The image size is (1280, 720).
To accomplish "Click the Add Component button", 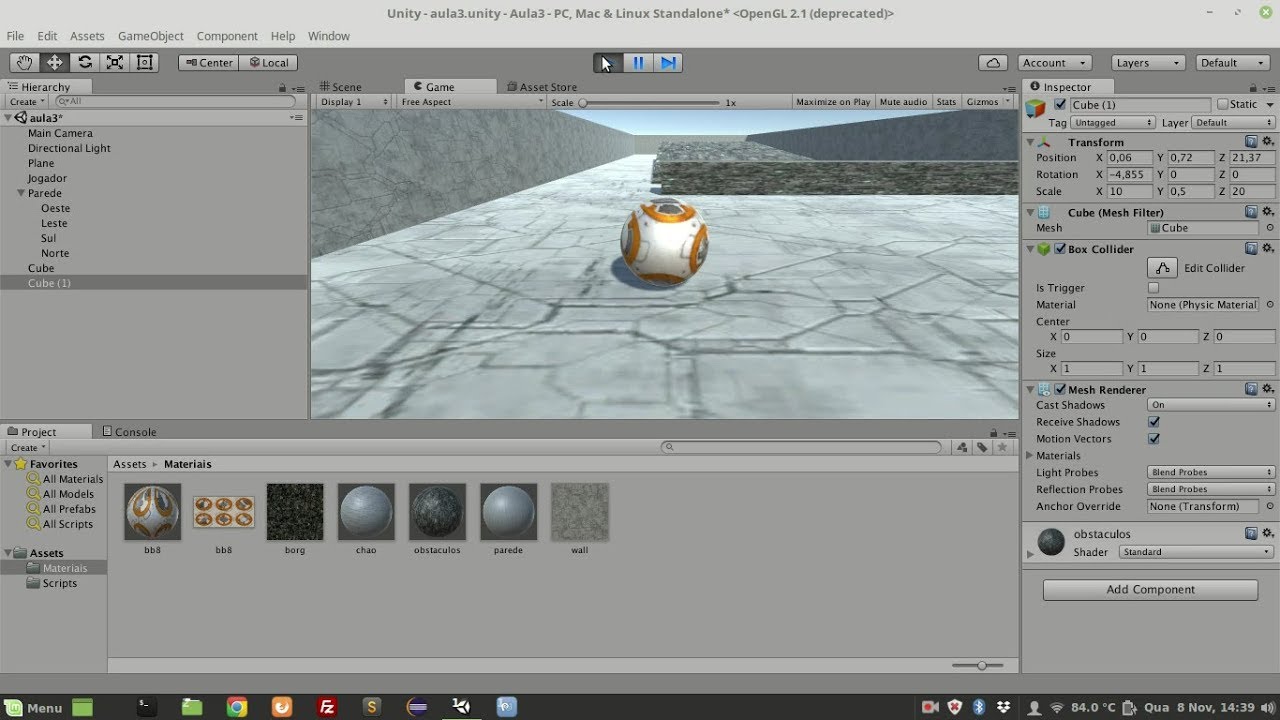I will click(x=1150, y=590).
